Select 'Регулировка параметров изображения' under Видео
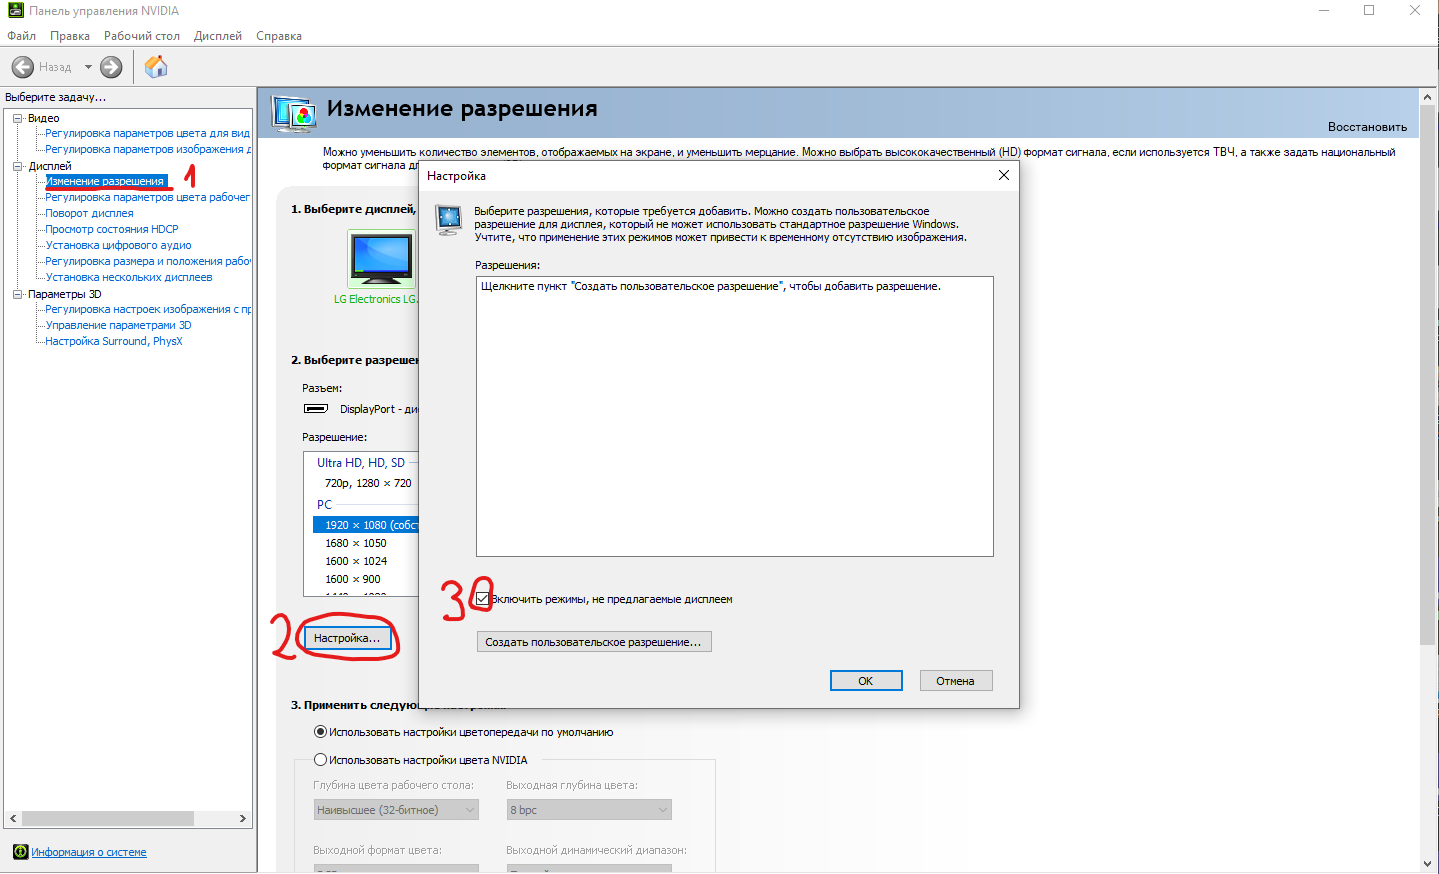The image size is (1439, 874). click(148, 149)
